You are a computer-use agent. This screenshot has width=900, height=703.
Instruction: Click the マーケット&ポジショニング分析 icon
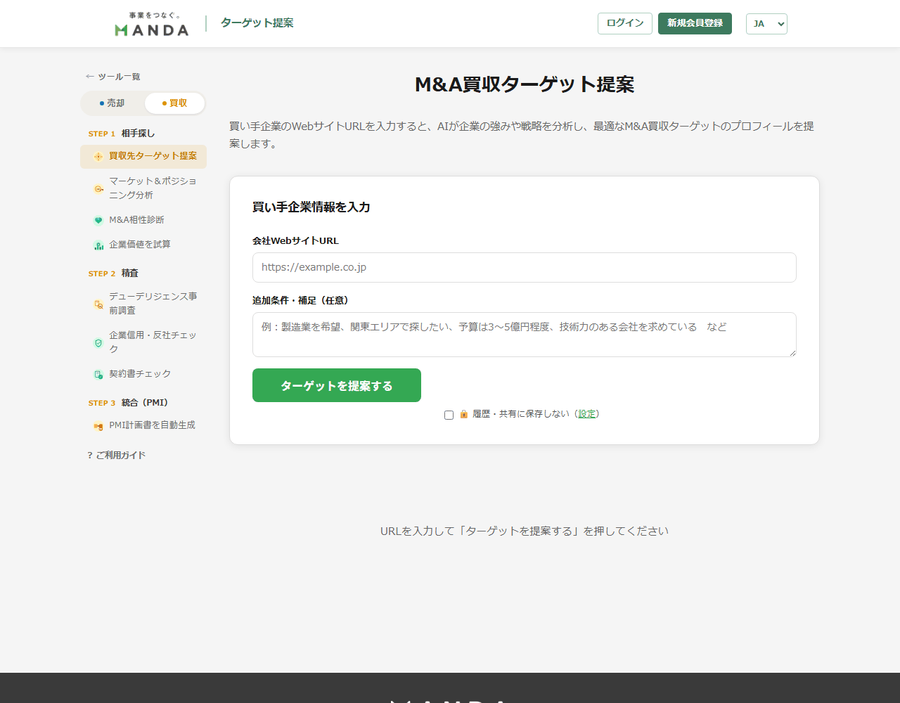tap(98, 189)
